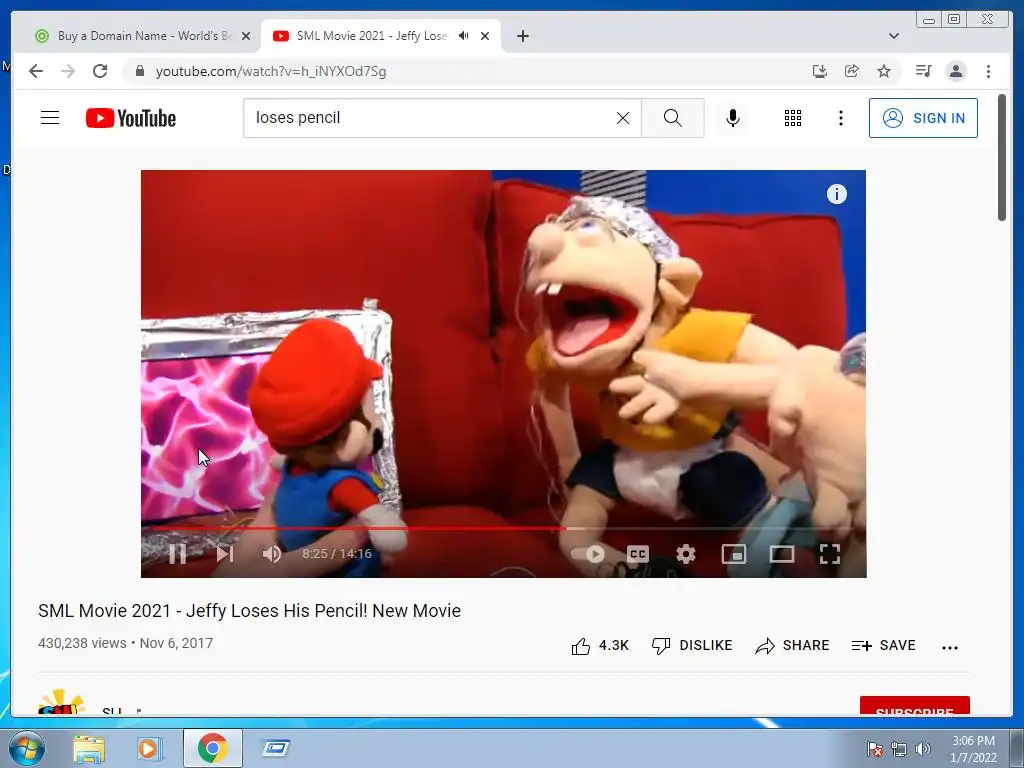Image resolution: width=1024 pixels, height=768 pixels.
Task: Open YouTube hamburger guide menu
Action: (50, 118)
